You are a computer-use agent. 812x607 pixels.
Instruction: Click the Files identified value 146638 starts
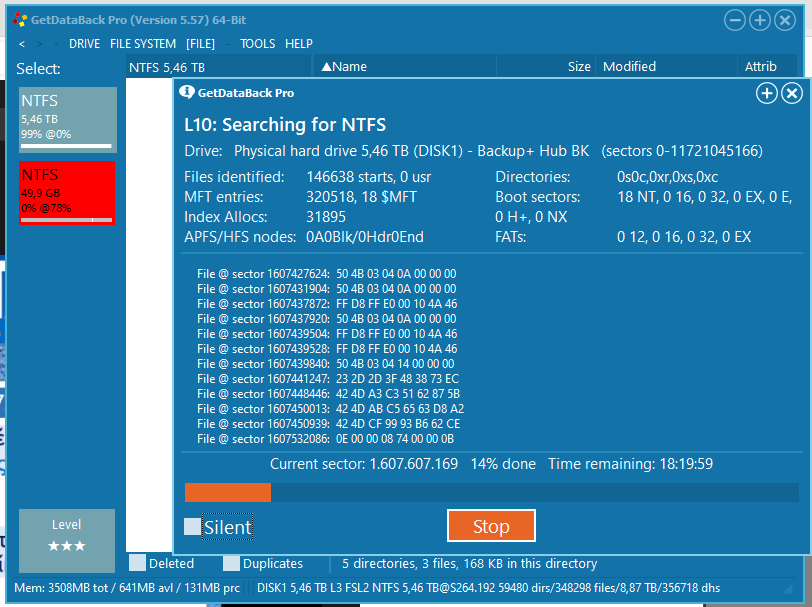(368, 177)
